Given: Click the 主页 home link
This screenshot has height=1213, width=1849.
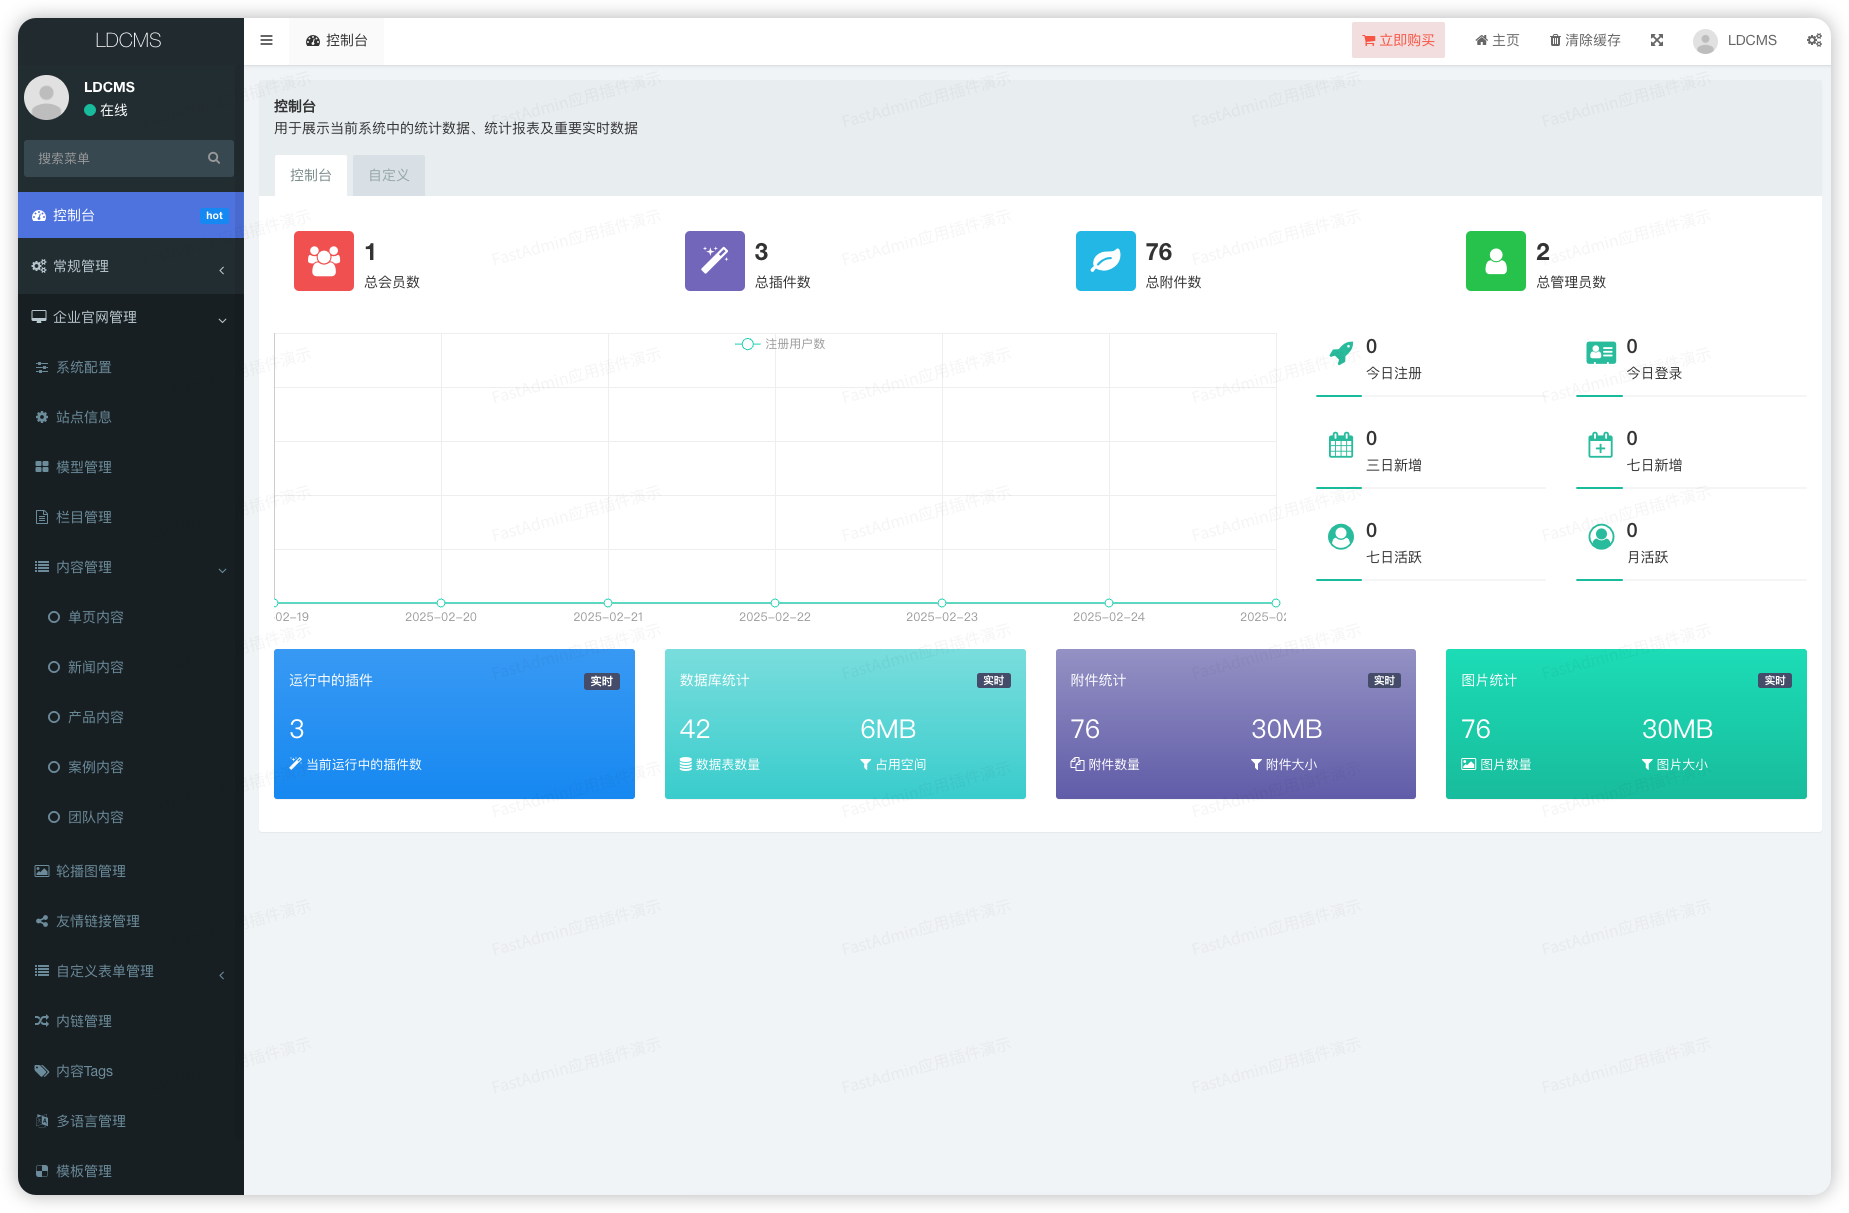Looking at the screenshot, I should (1497, 40).
